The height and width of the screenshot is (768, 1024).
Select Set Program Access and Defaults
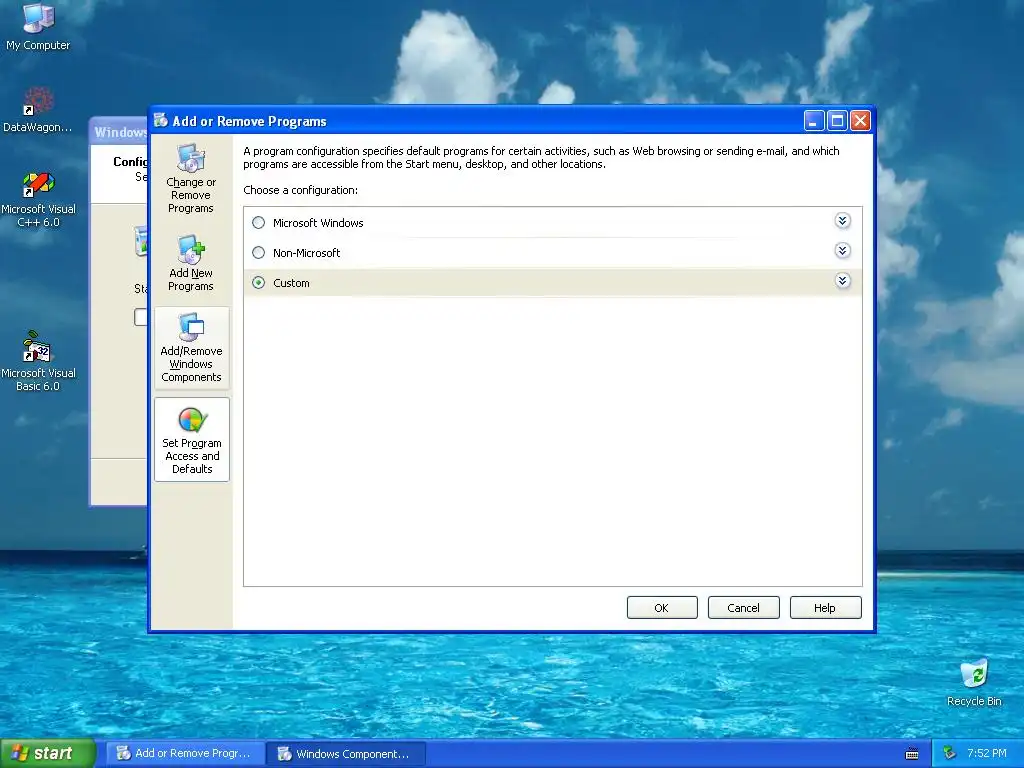point(192,440)
